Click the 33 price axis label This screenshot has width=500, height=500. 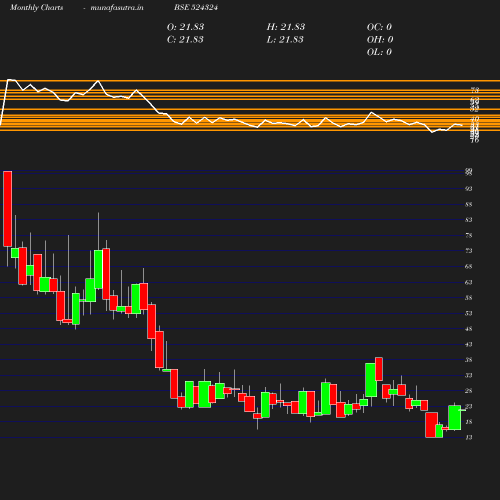pos(469,376)
